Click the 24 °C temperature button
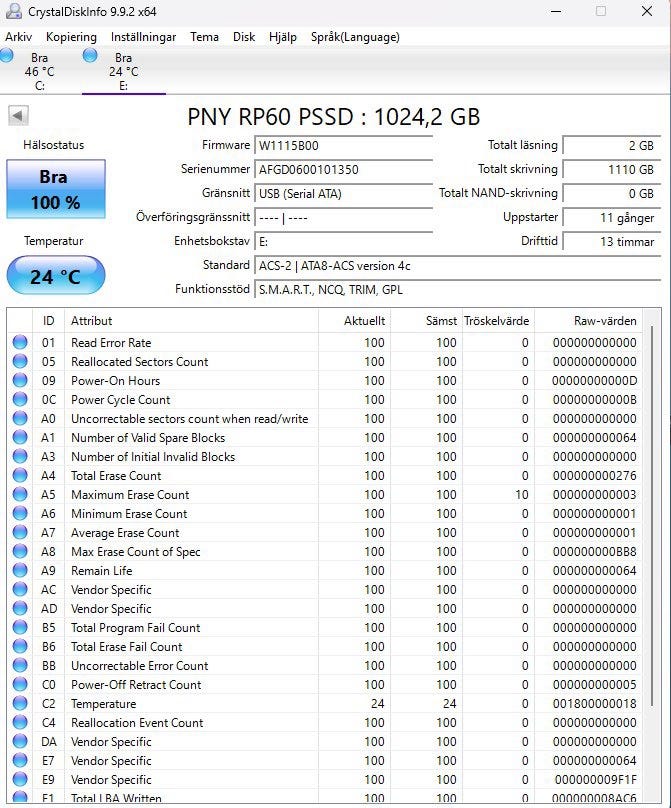This screenshot has width=671, height=808. 56,276
